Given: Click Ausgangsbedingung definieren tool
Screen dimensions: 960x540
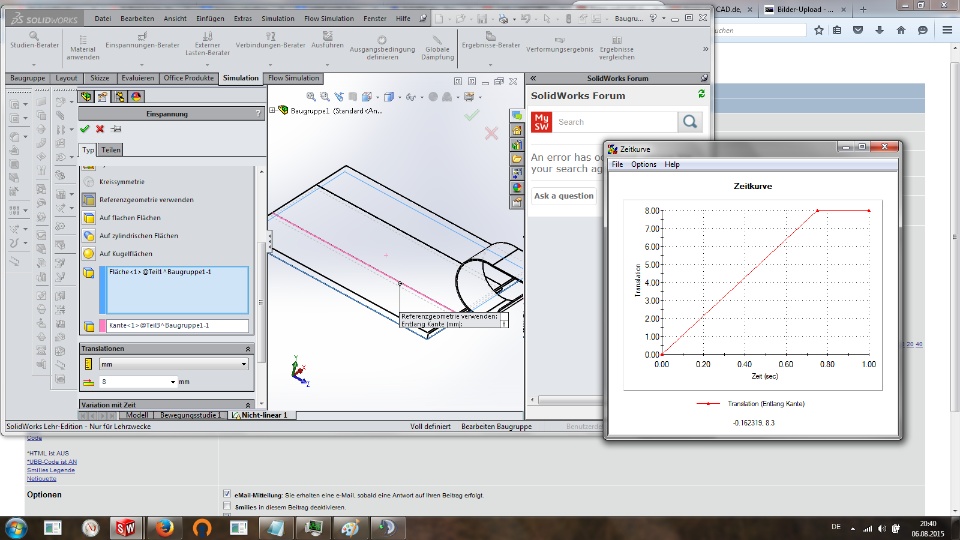Looking at the screenshot, I should click(382, 48).
